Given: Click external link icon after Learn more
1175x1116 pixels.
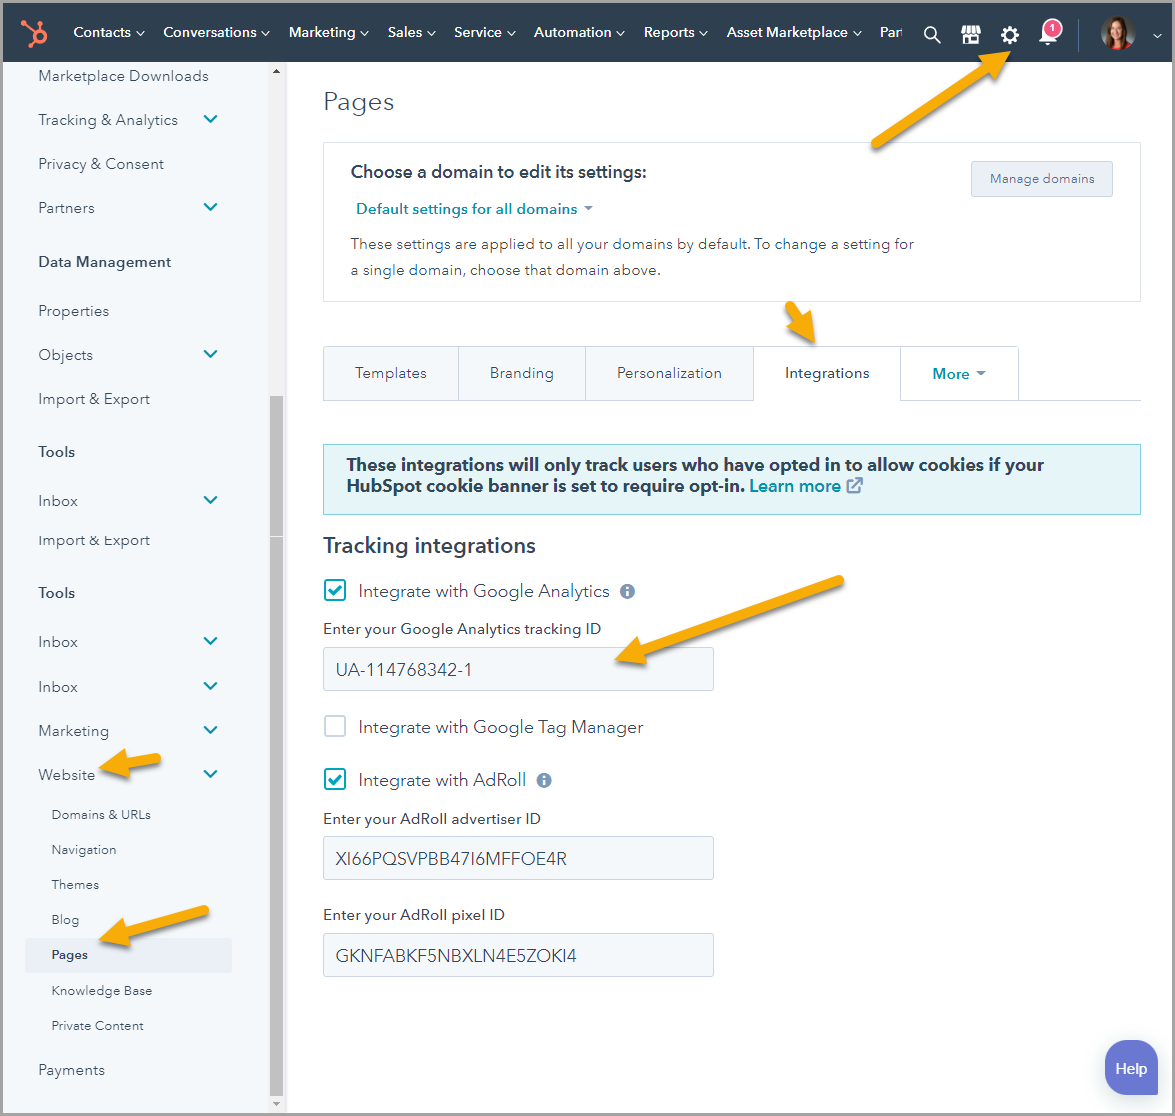Looking at the screenshot, I should tap(854, 486).
